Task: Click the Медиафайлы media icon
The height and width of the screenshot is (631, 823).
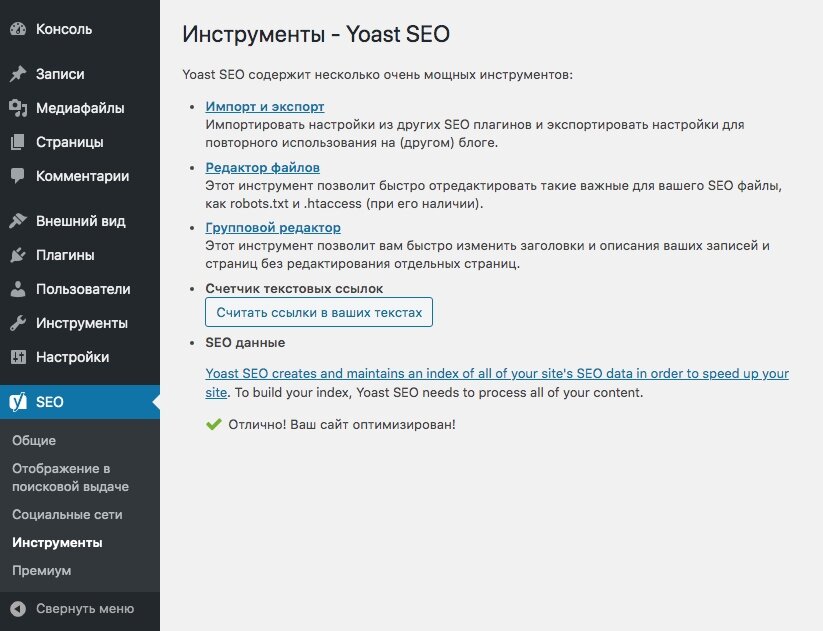Action: [x=18, y=108]
